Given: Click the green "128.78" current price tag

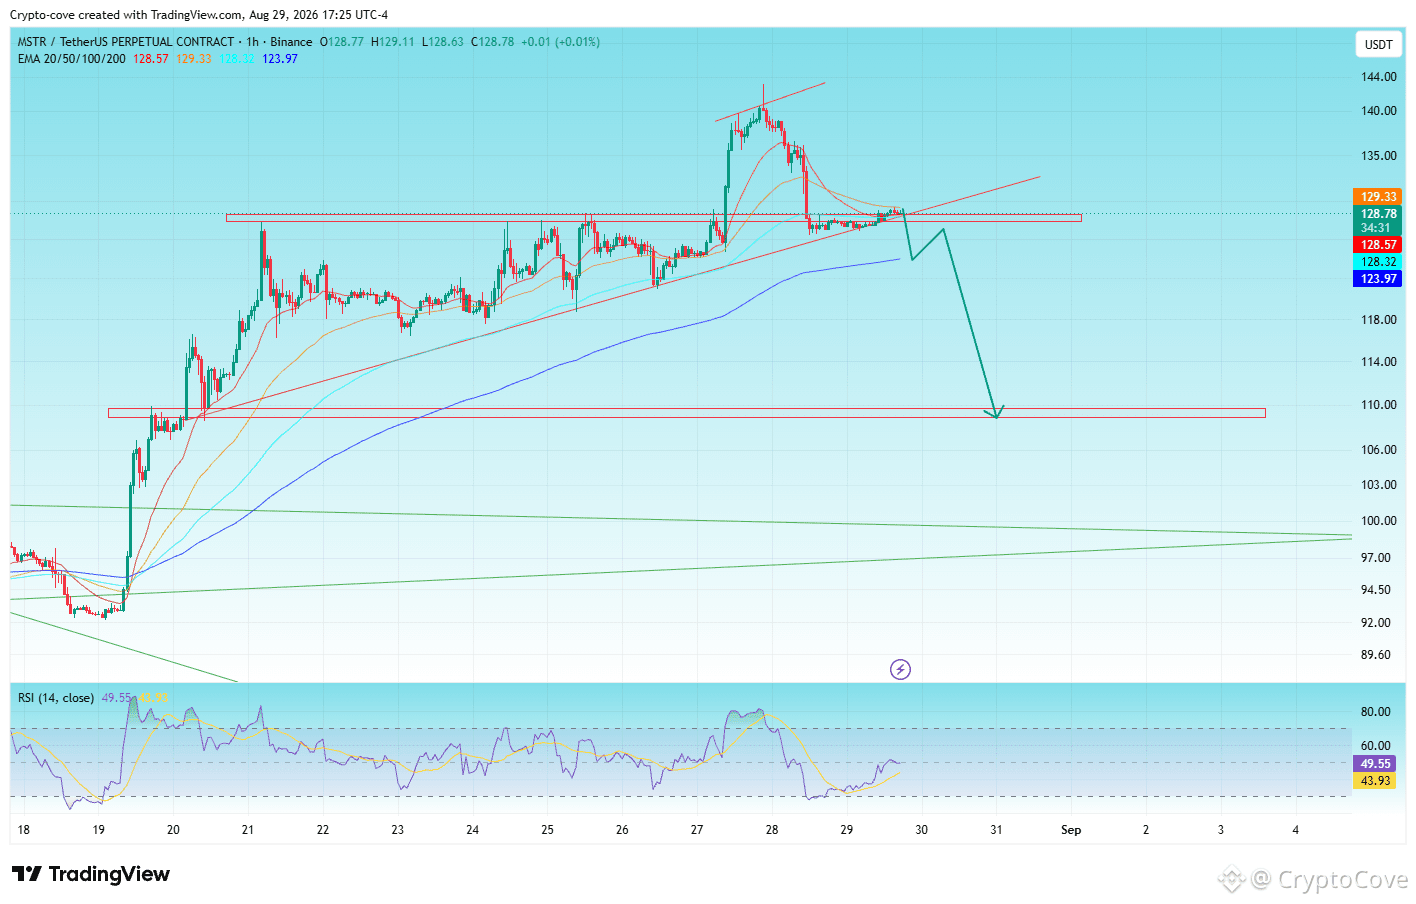Looking at the screenshot, I should [1378, 214].
